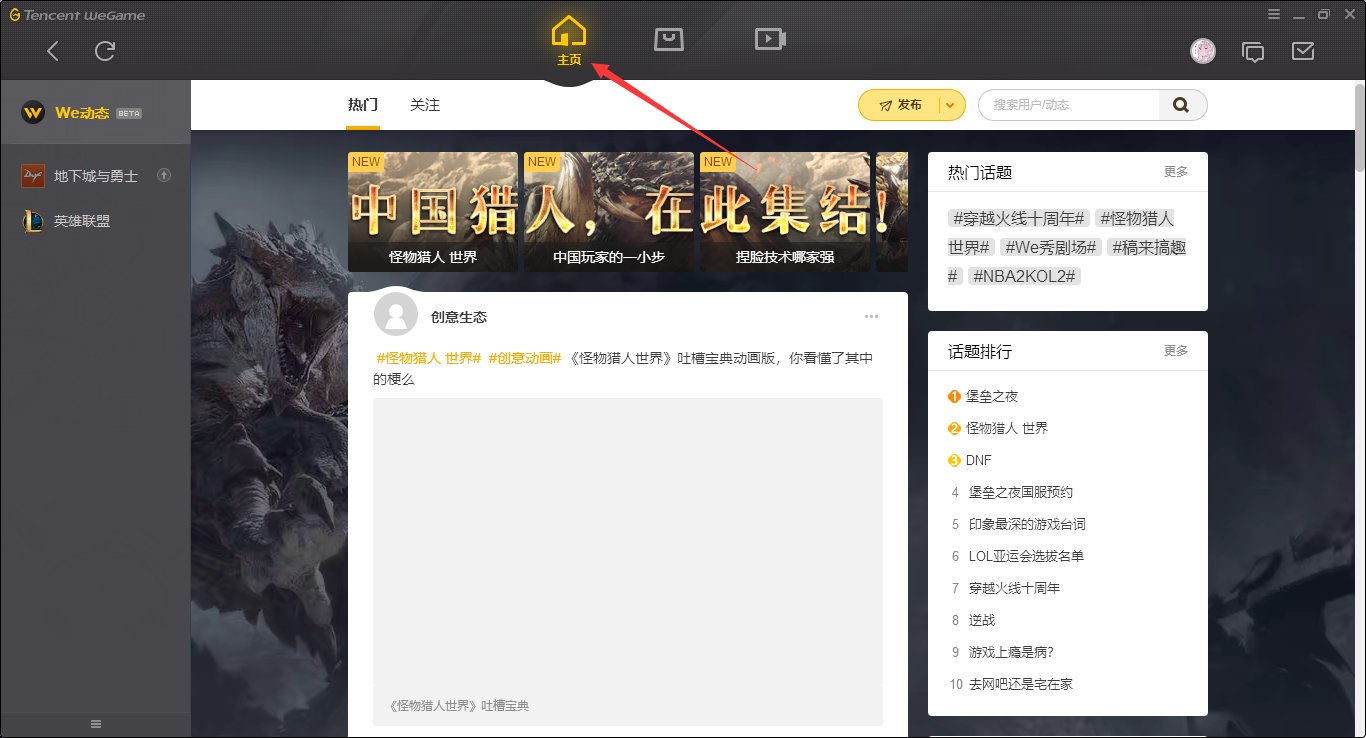Open the video center icon
The width and height of the screenshot is (1366, 738).
coord(769,40)
